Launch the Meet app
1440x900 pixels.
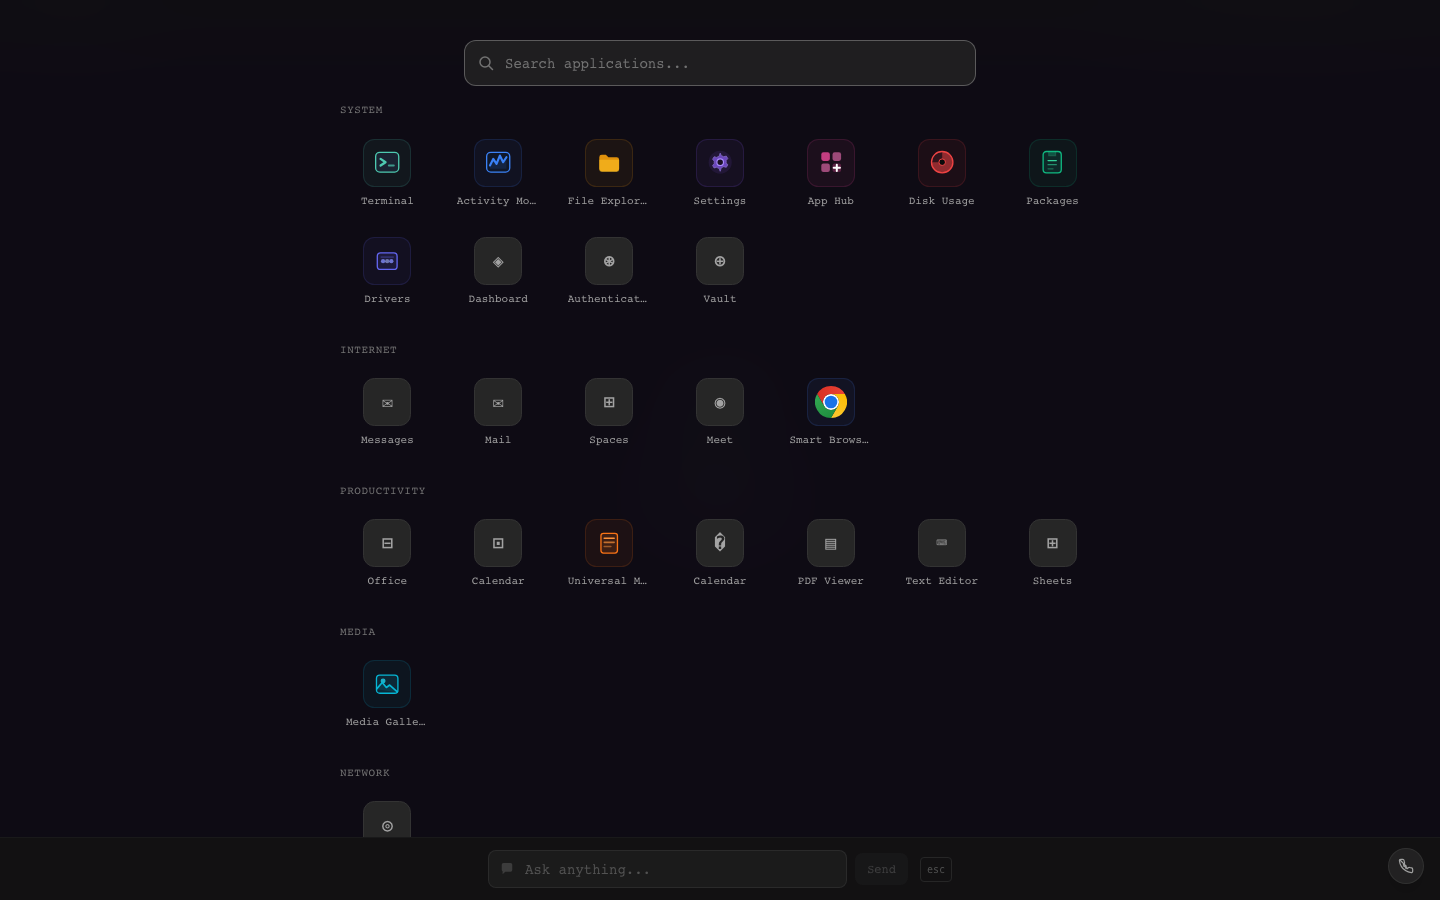pos(720,402)
